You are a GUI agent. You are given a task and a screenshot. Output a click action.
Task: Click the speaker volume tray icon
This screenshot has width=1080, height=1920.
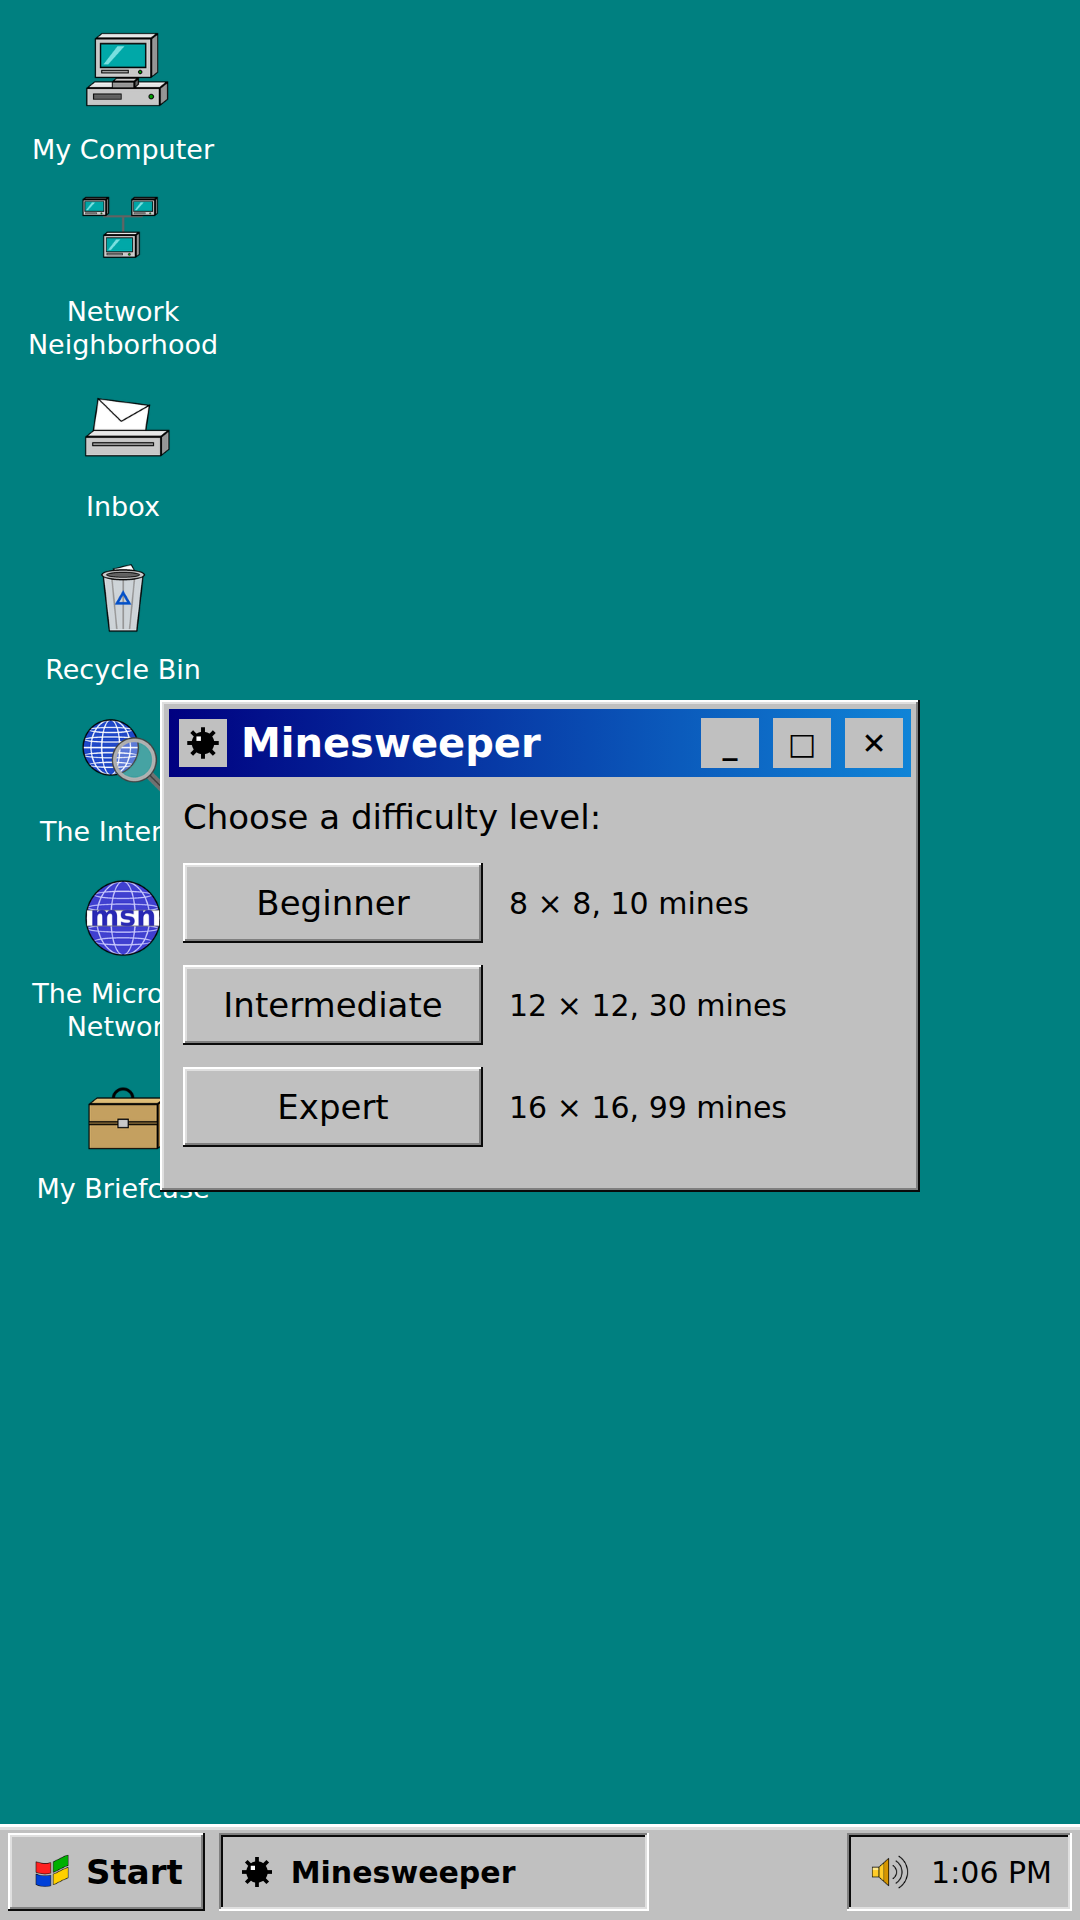[889, 1871]
